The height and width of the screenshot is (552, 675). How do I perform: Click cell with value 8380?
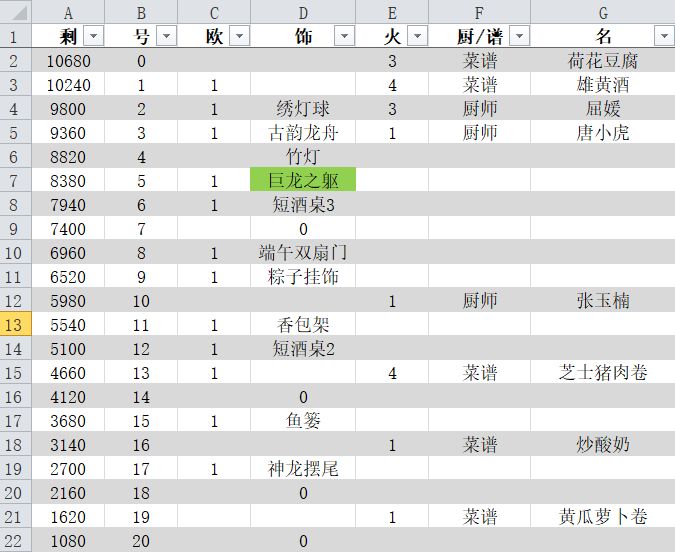coord(68,180)
